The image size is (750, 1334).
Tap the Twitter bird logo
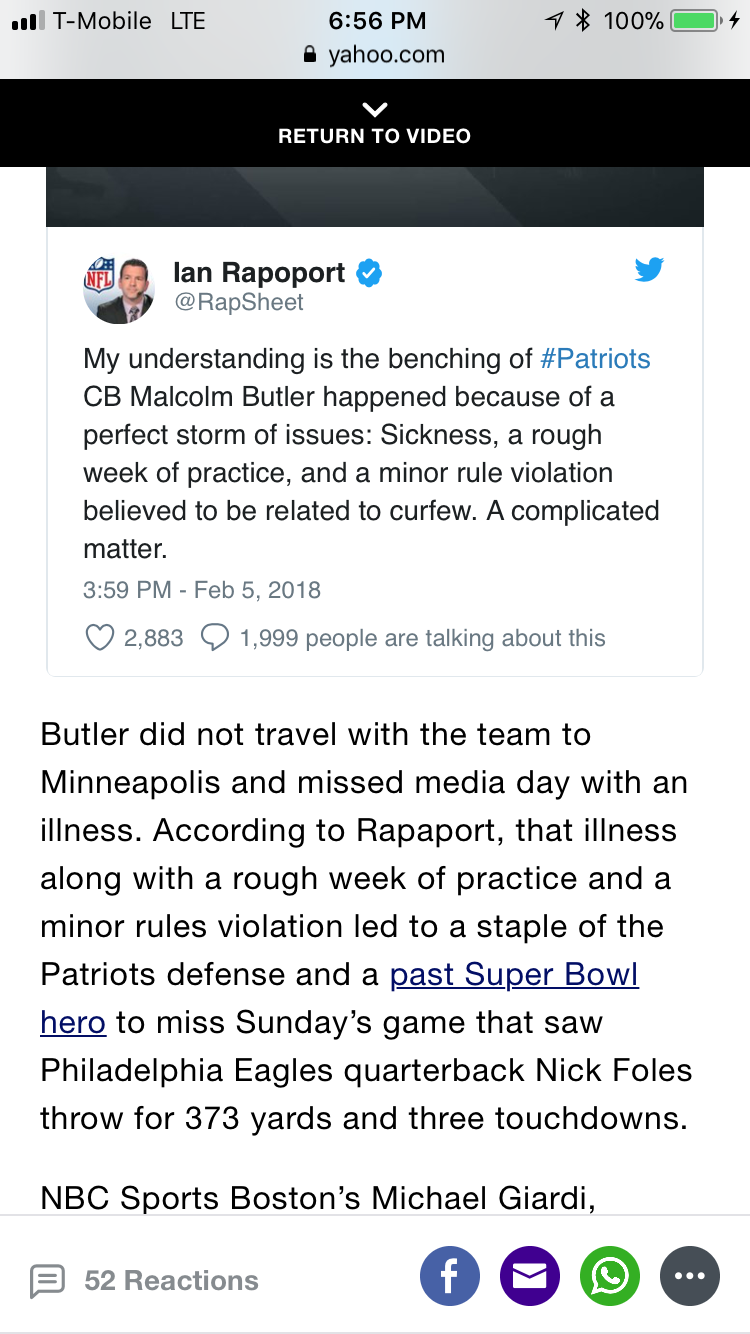tap(649, 269)
